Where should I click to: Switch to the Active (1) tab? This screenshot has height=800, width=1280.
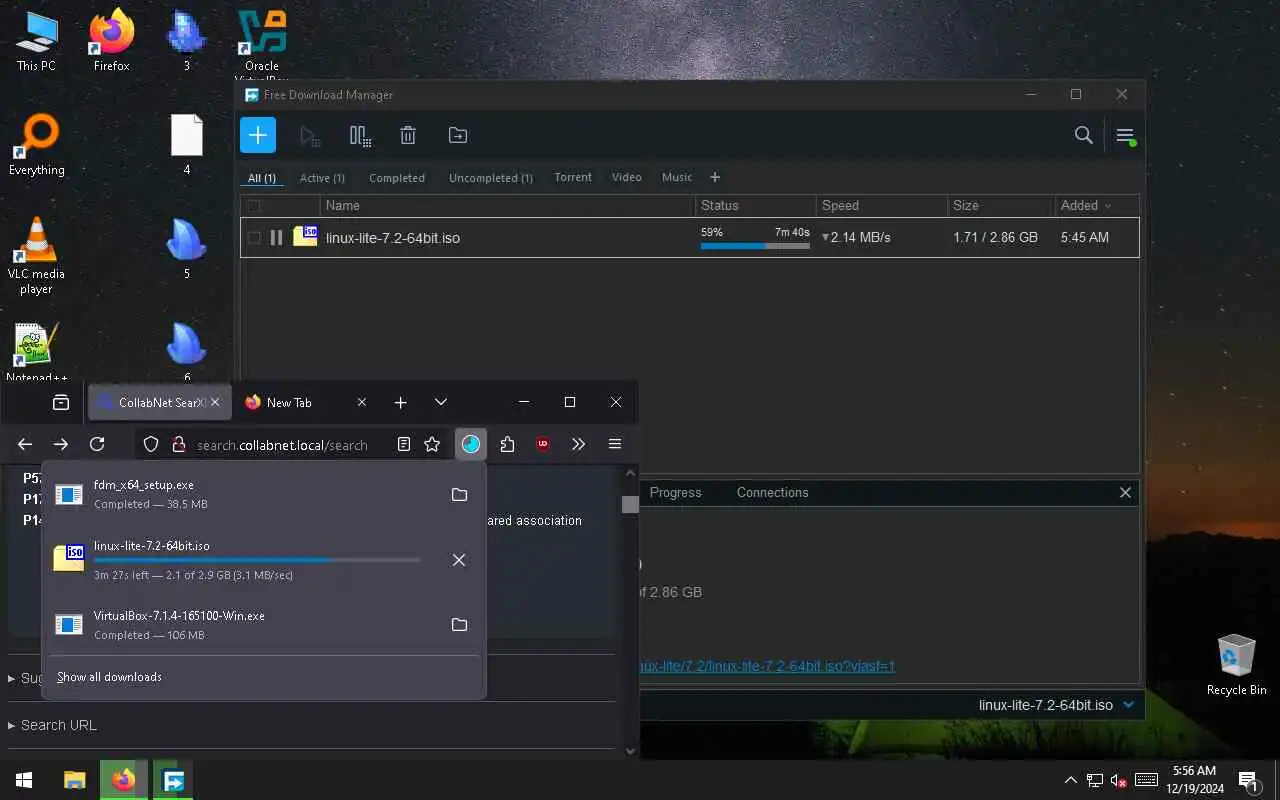coord(322,178)
